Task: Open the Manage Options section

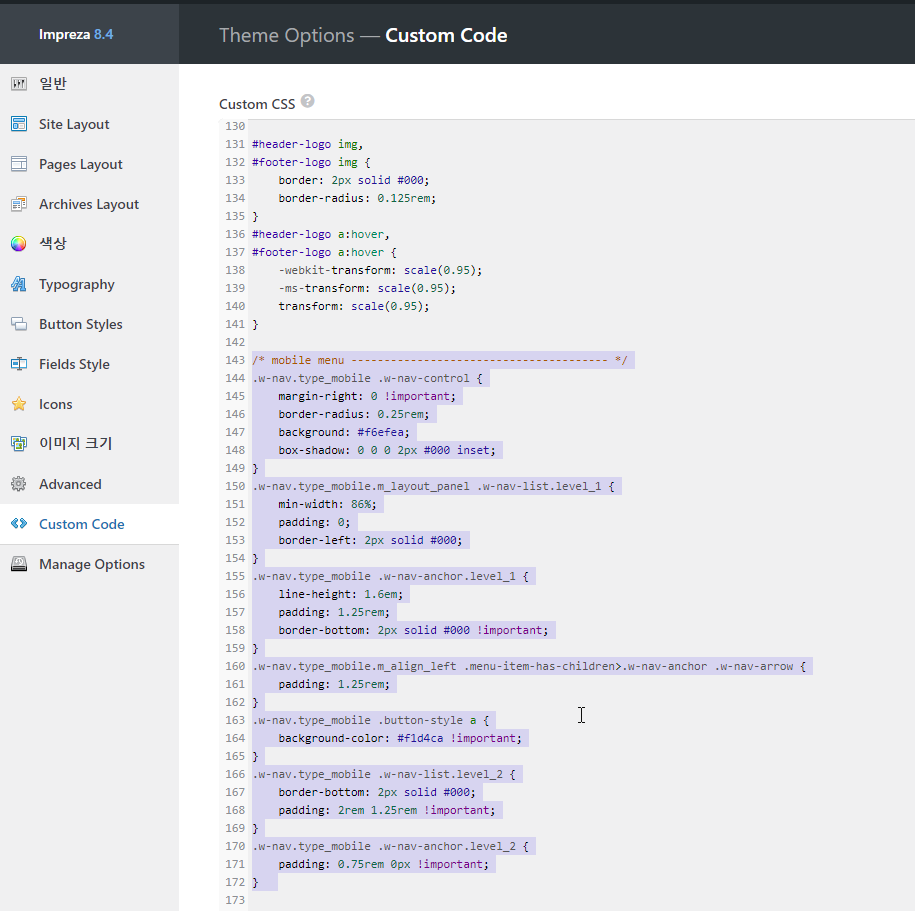Action: pyautogui.click(x=89, y=564)
